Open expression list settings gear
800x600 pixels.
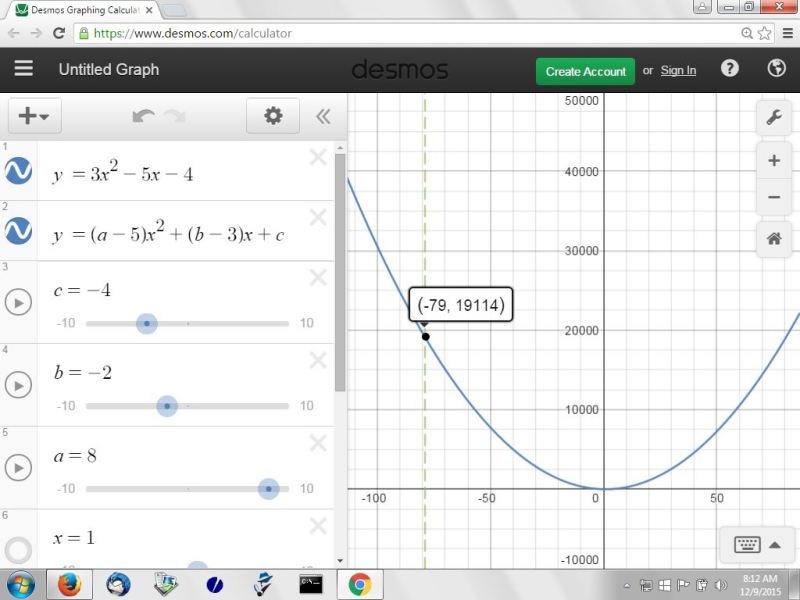coord(273,116)
